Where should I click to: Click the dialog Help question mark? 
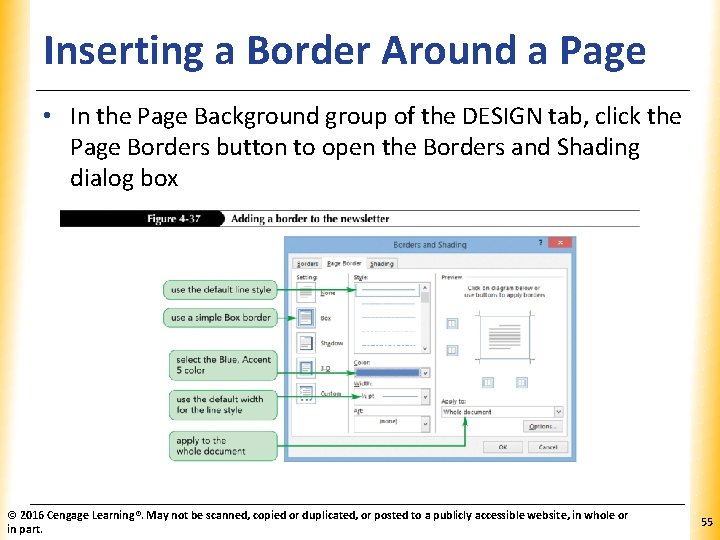(x=540, y=242)
